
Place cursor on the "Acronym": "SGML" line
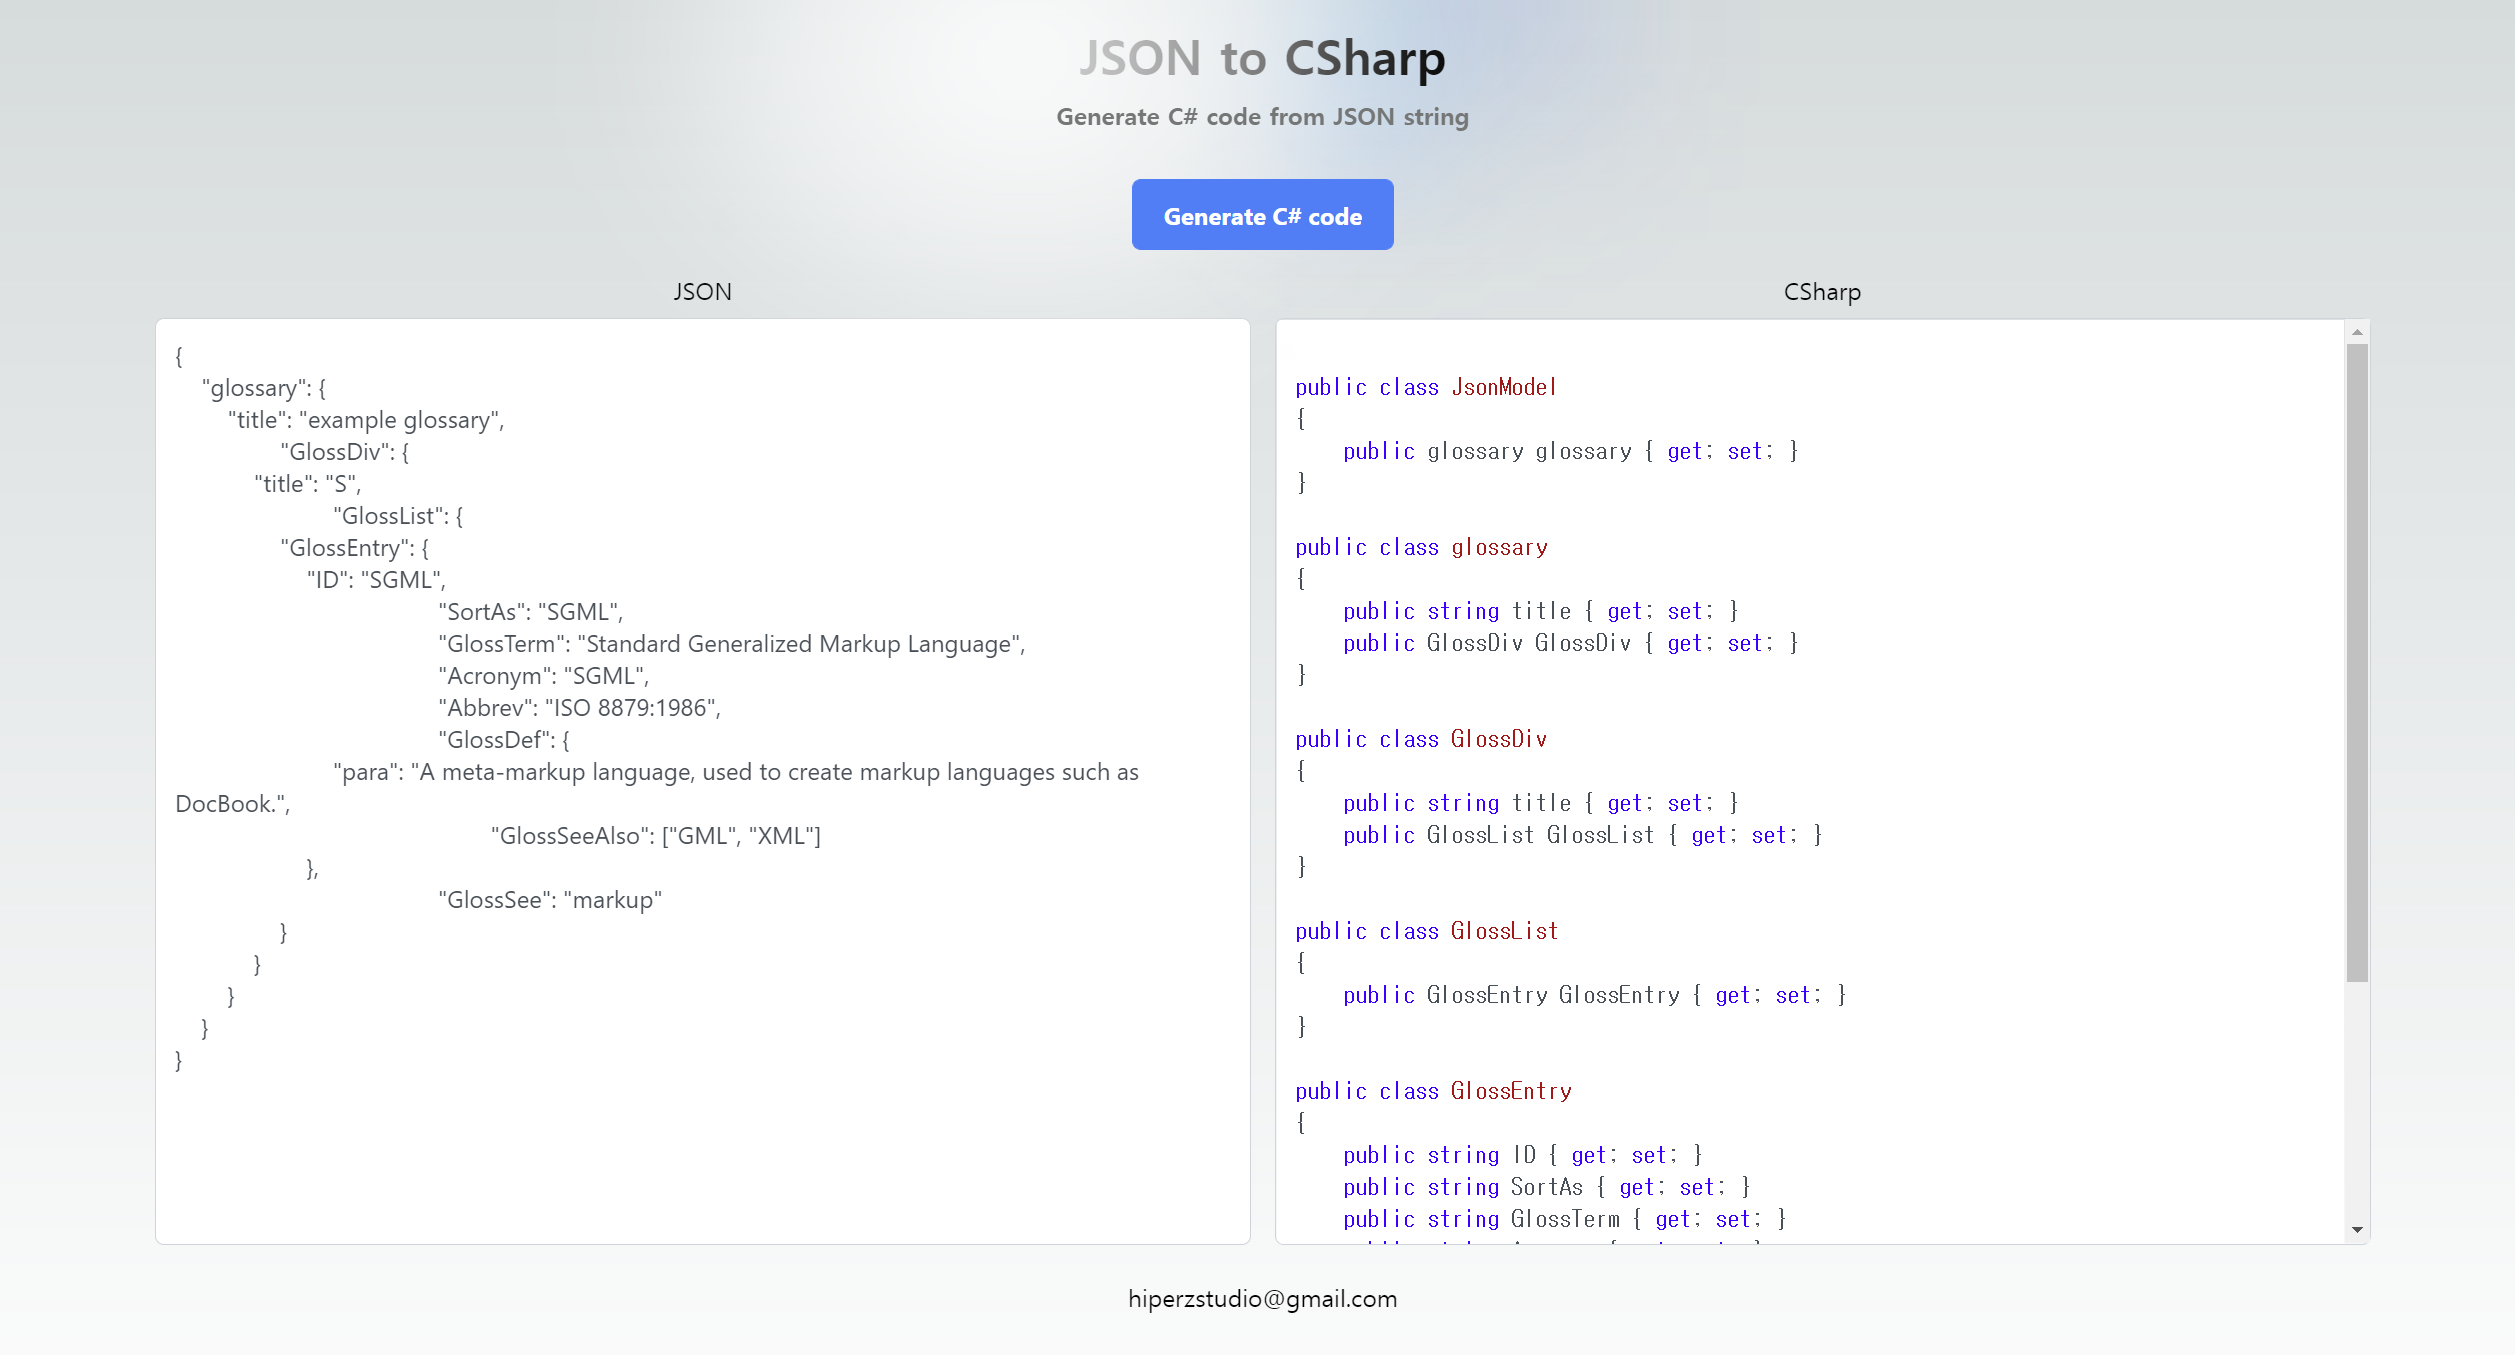click(x=543, y=676)
